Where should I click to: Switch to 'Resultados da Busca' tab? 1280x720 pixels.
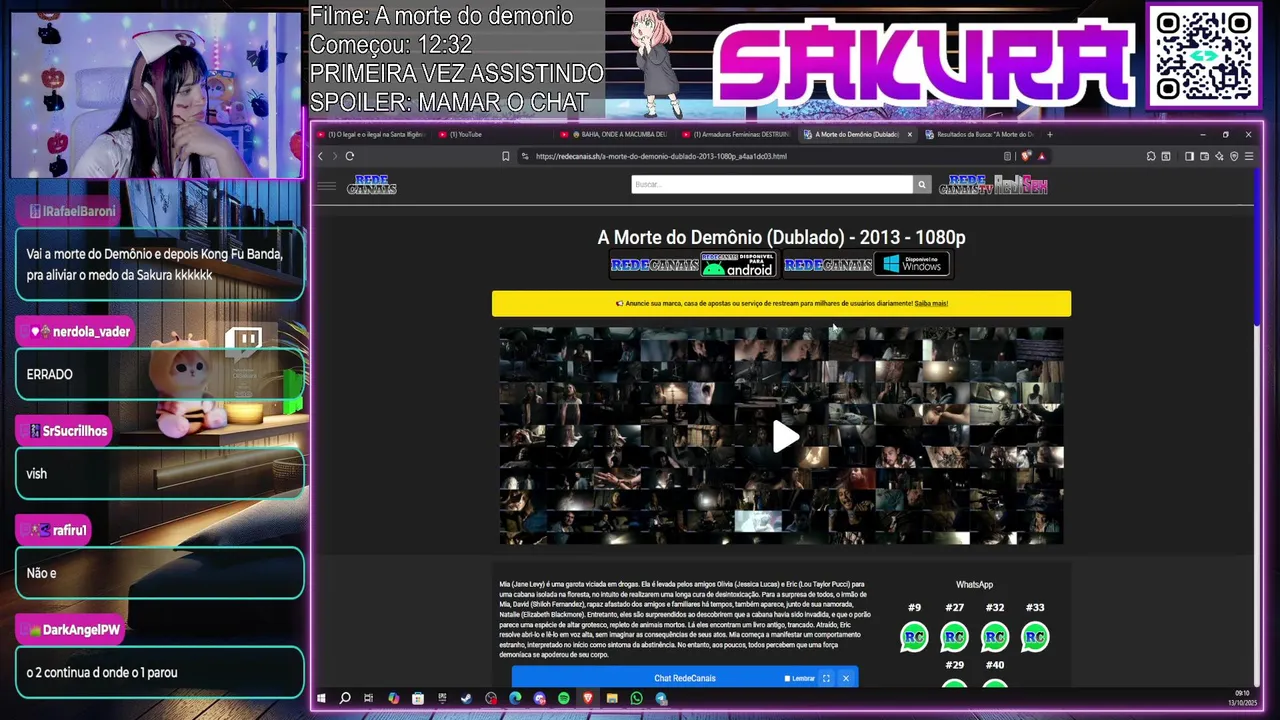point(980,134)
